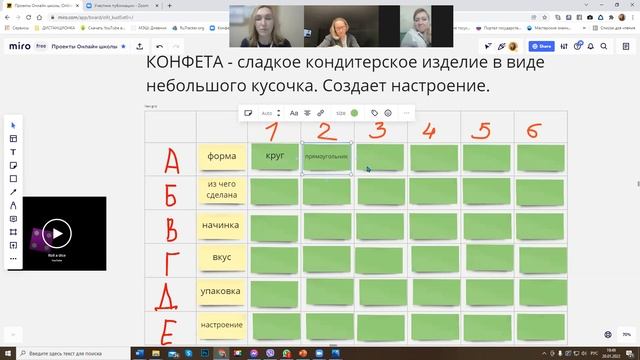Open more options ellipsis in context toolbar
The height and width of the screenshot is (360, 640).
click(x=406, y=113)
